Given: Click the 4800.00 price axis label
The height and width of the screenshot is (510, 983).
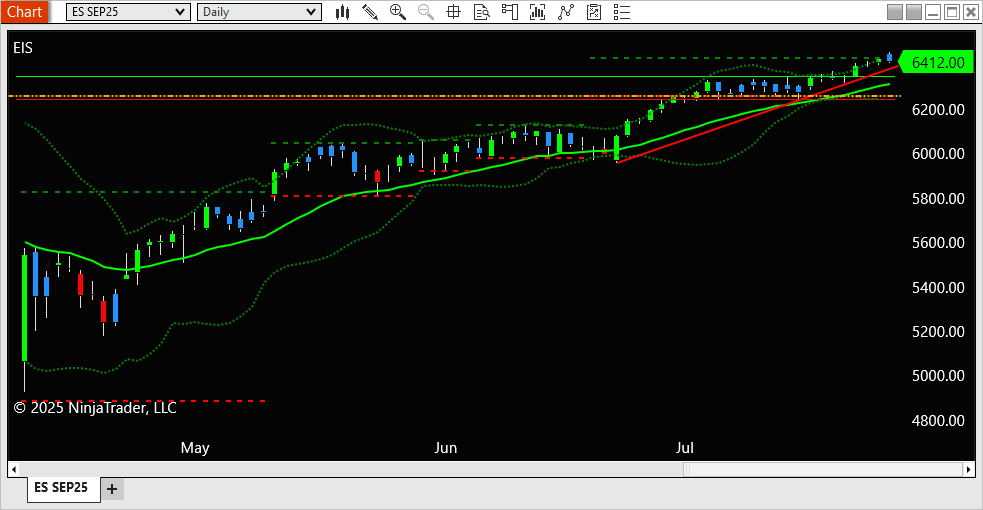Looking at the screenshot, I should (938, 420).
